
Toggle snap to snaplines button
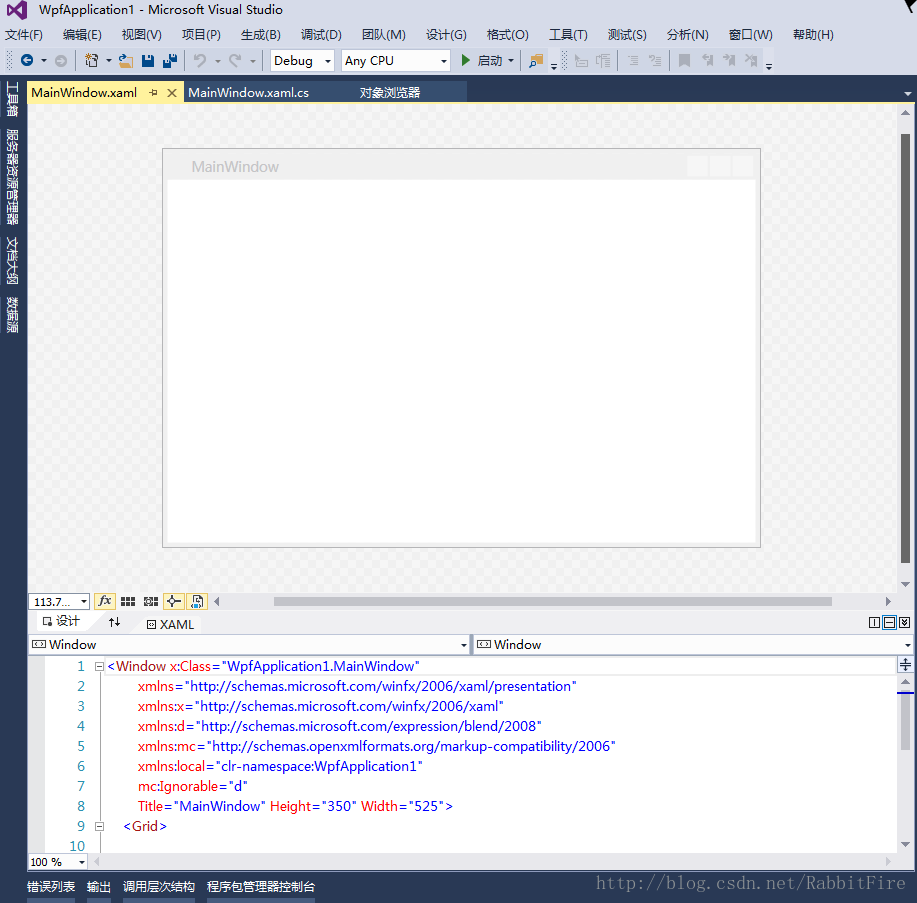(174, 601)
